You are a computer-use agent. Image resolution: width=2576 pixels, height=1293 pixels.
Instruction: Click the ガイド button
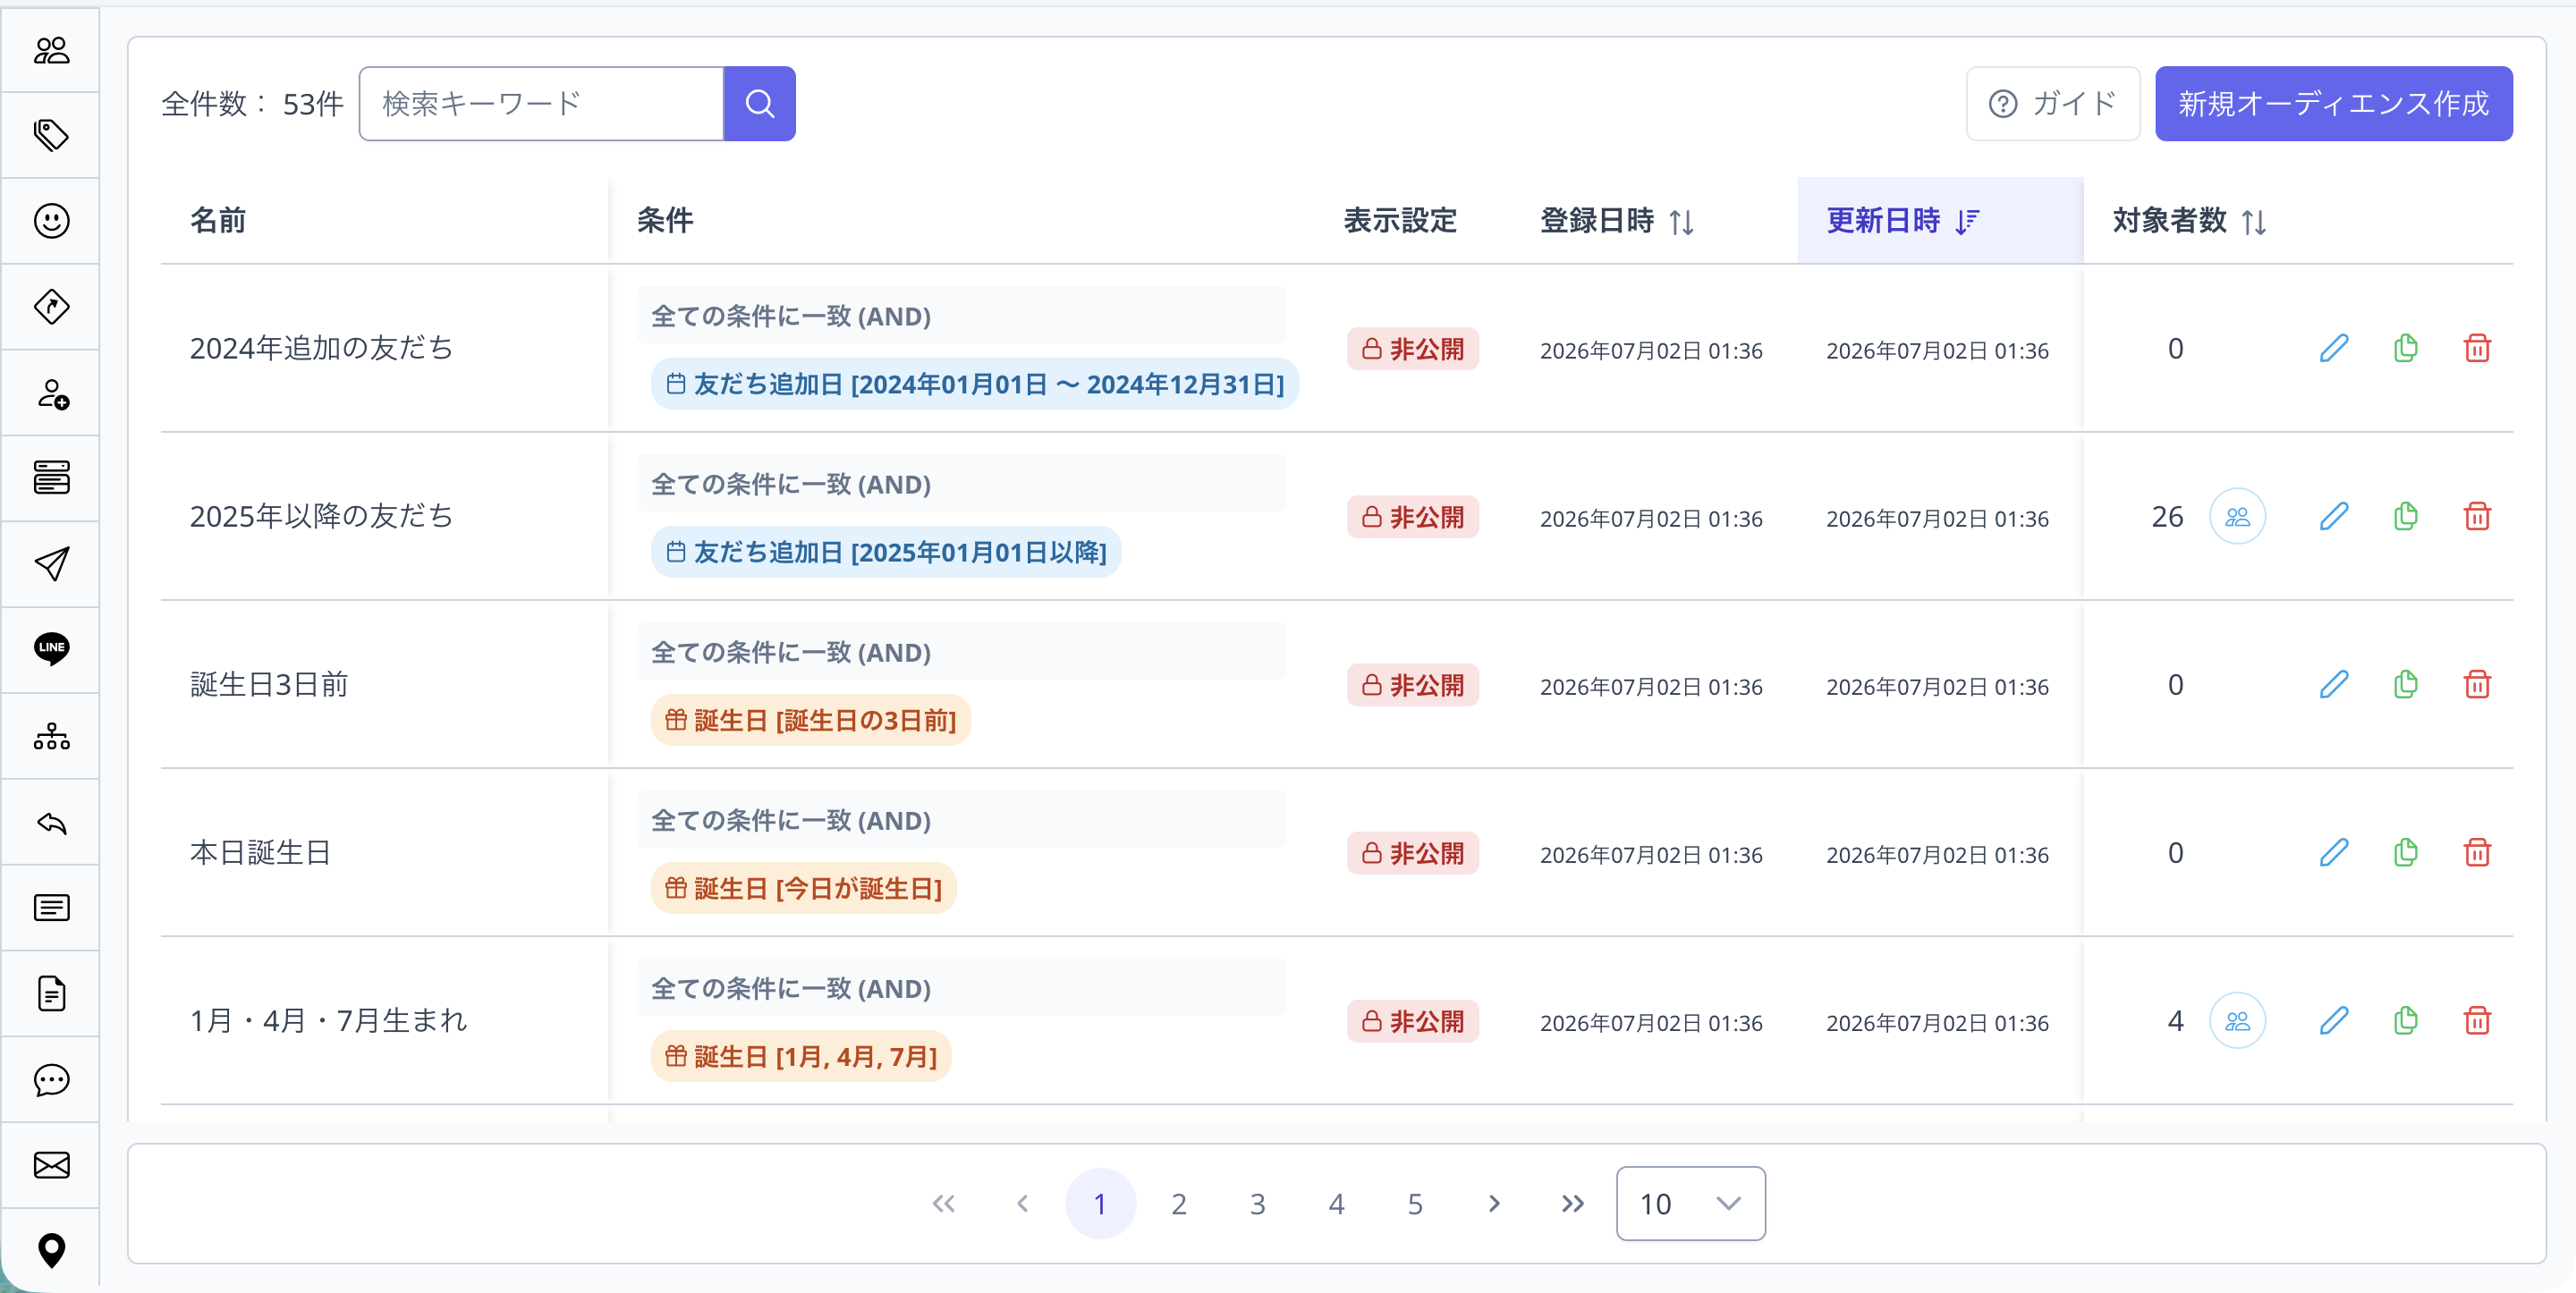coord(2052,104)
